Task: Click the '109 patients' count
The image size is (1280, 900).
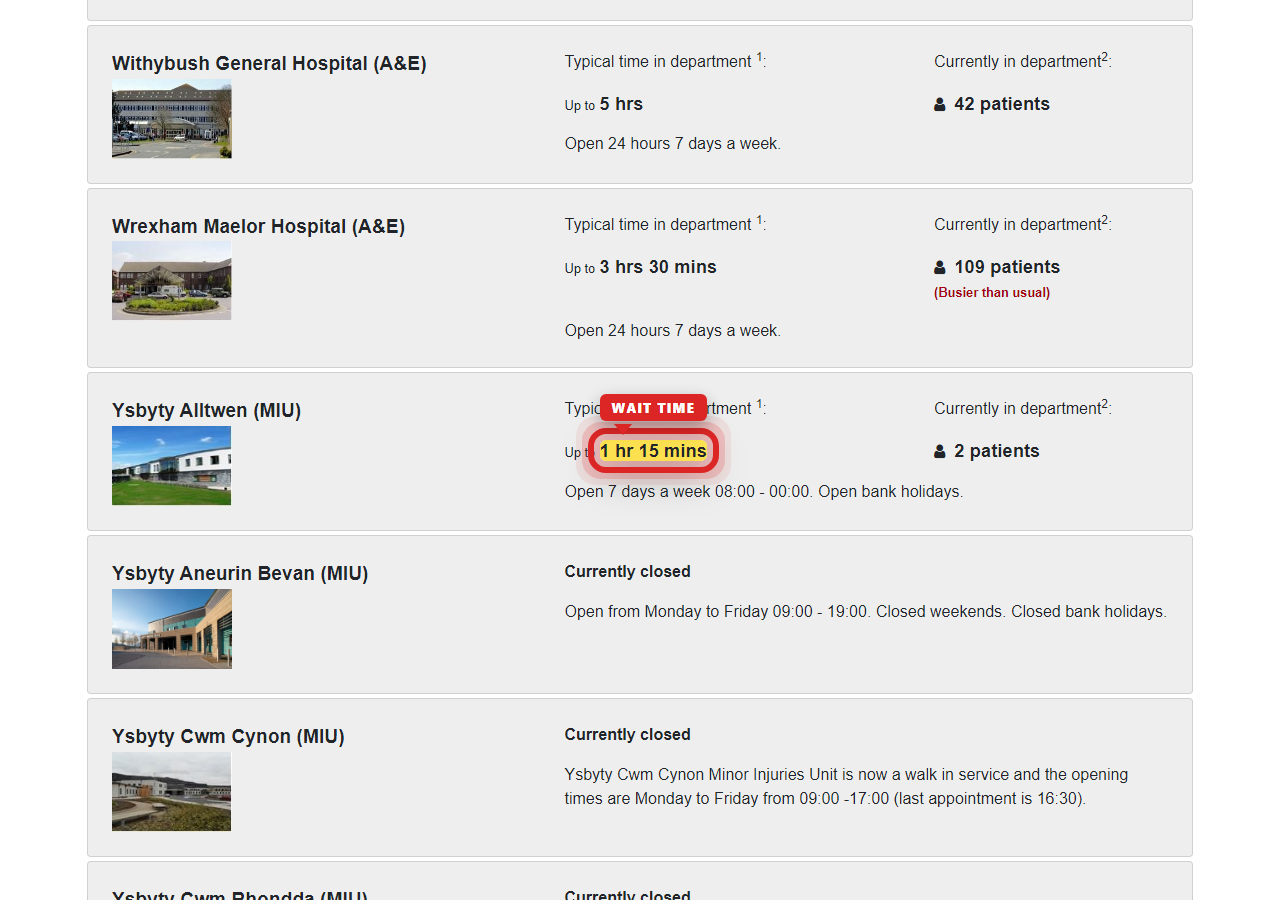Action: click(x=1007, y=267)
